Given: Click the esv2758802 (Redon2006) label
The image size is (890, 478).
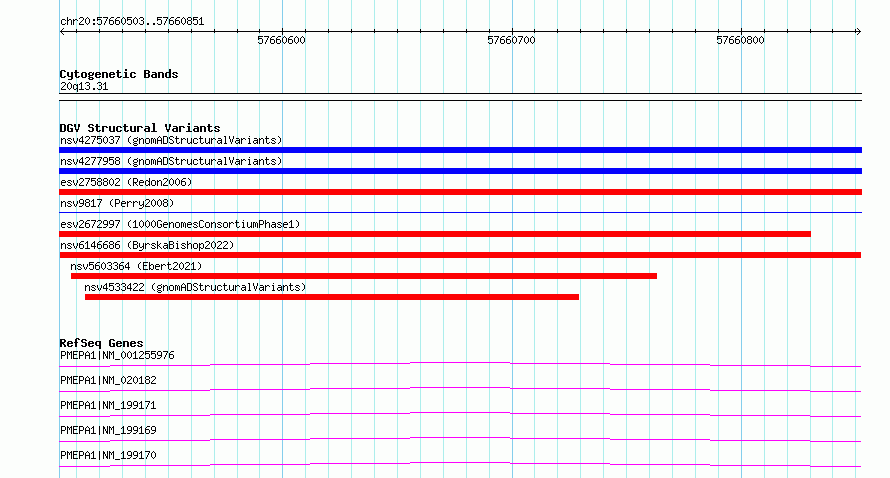Looking at the screenshot, I should [x=126, y=182].
